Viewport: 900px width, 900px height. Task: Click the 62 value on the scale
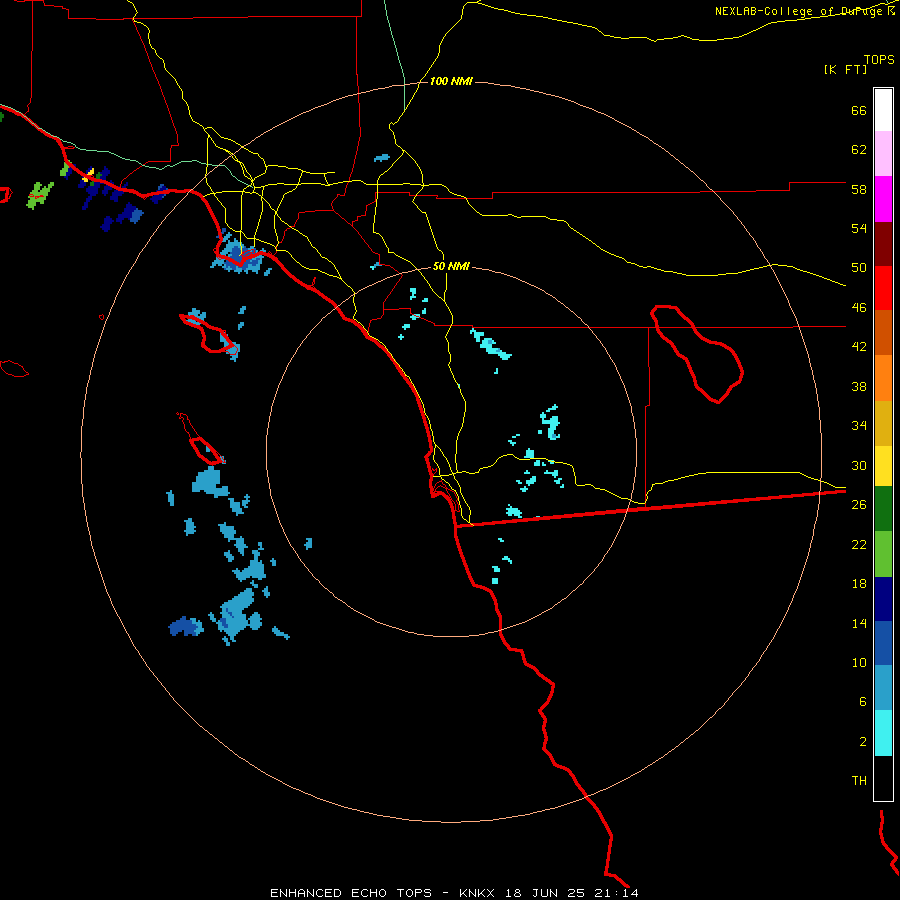click(859, 150)
